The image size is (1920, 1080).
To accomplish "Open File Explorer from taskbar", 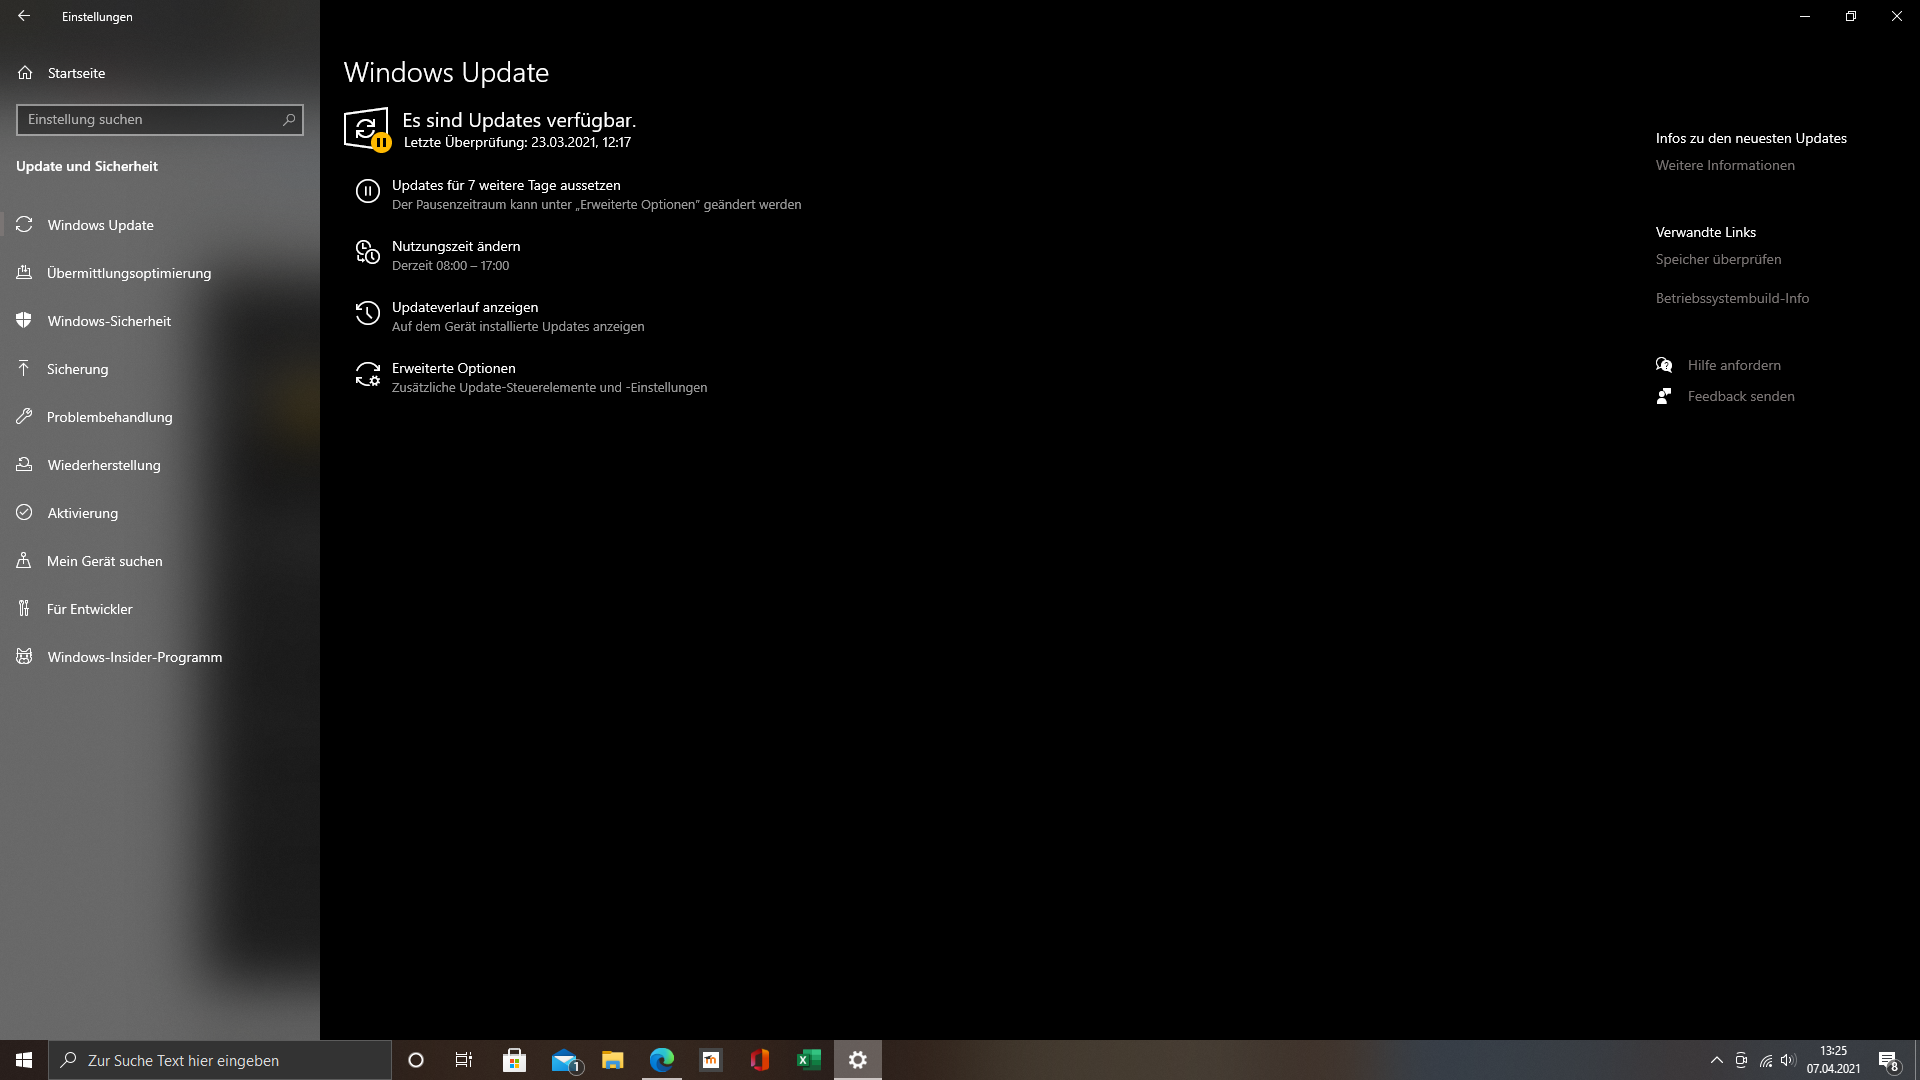I will pyautogui.click(x=613, y=1060).
